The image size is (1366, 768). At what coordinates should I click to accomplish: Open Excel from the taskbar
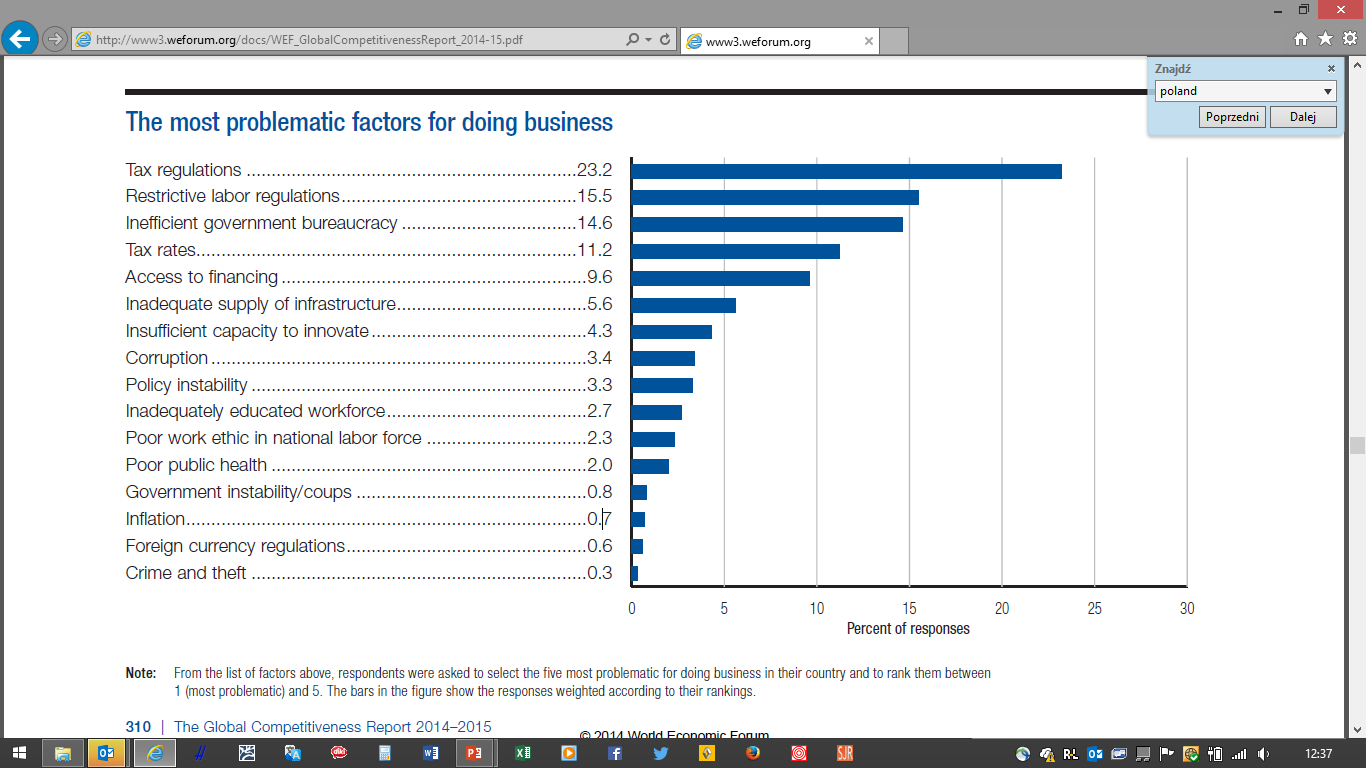coord(523,753)
